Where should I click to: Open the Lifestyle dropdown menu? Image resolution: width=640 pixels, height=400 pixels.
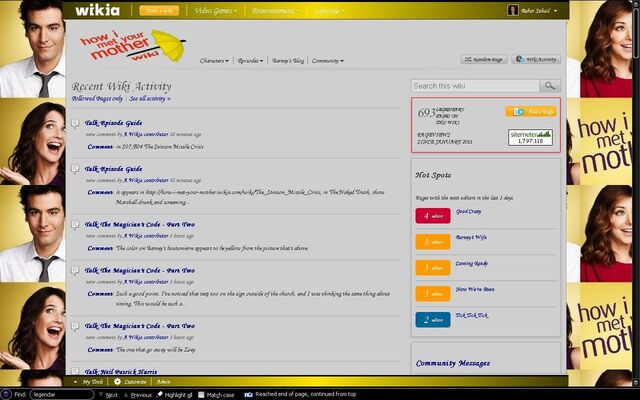pos(329,11)
